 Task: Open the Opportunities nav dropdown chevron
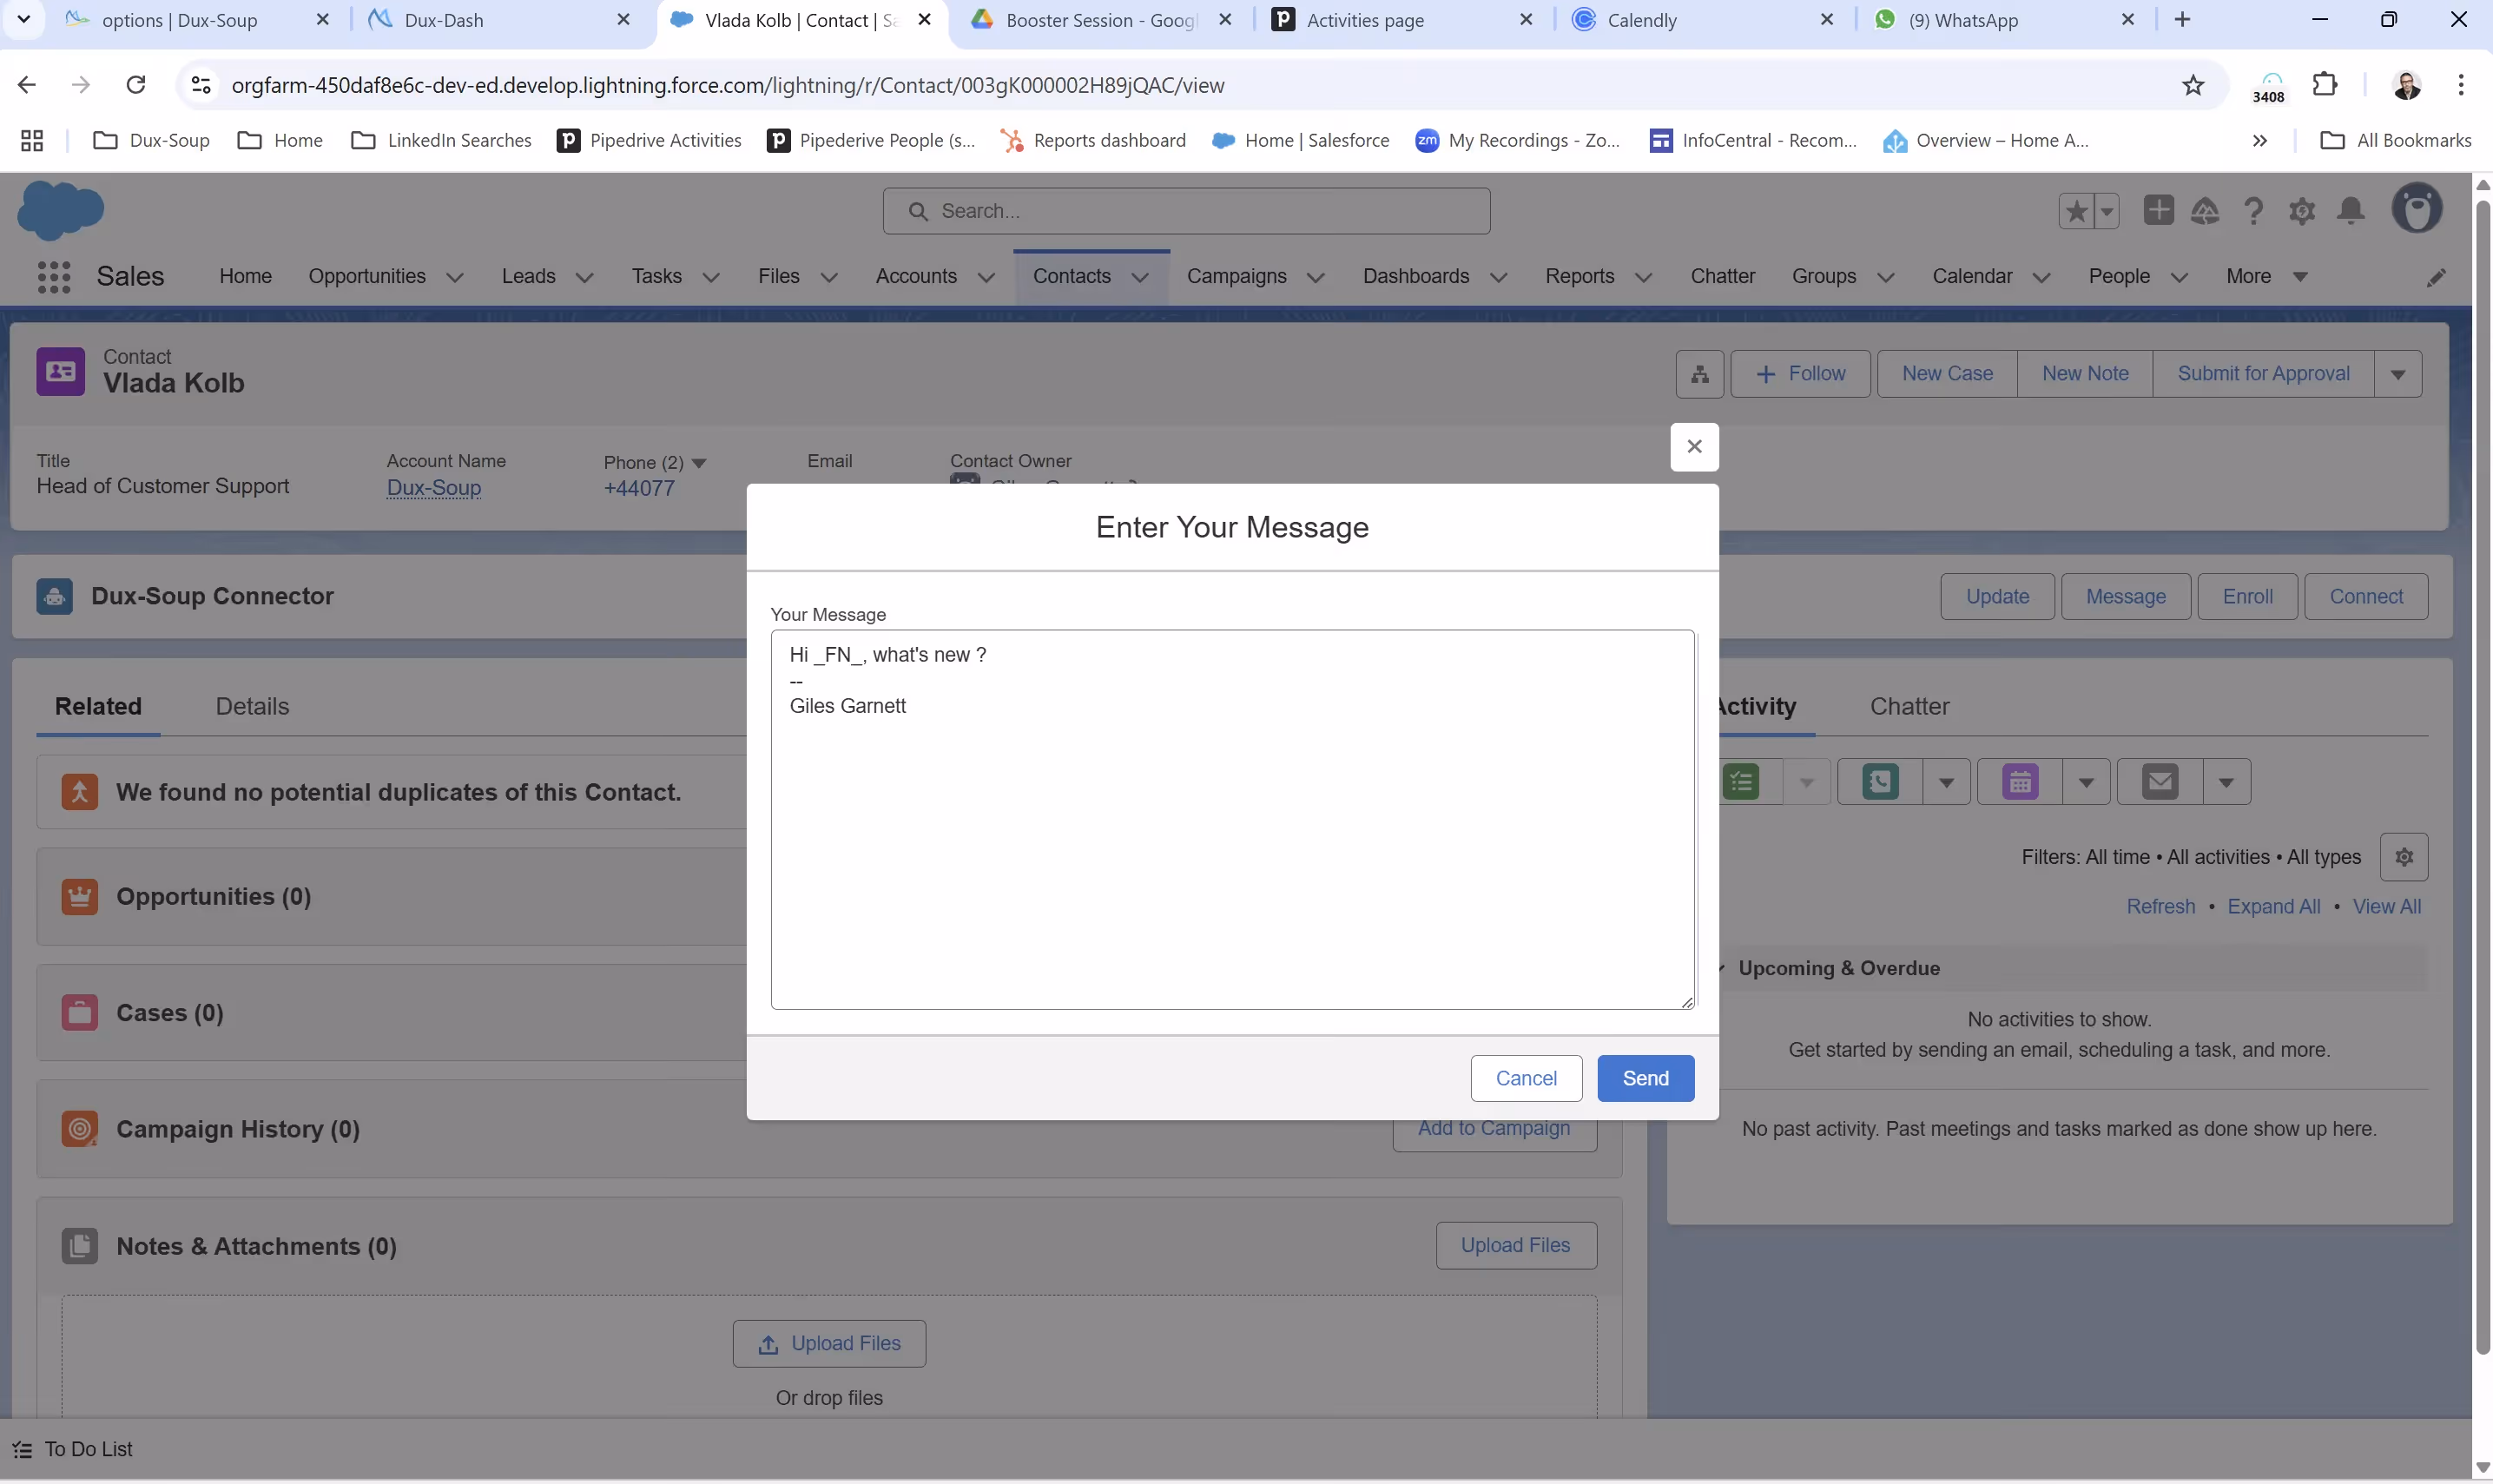[x=455, y=278]
